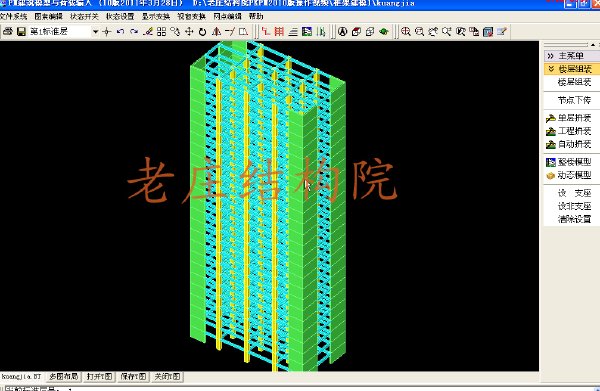The height and width of the screenshot is (391, 600).
Task: Collapse the highlighted 楼层组装 section header
Action: click(572, 69)
